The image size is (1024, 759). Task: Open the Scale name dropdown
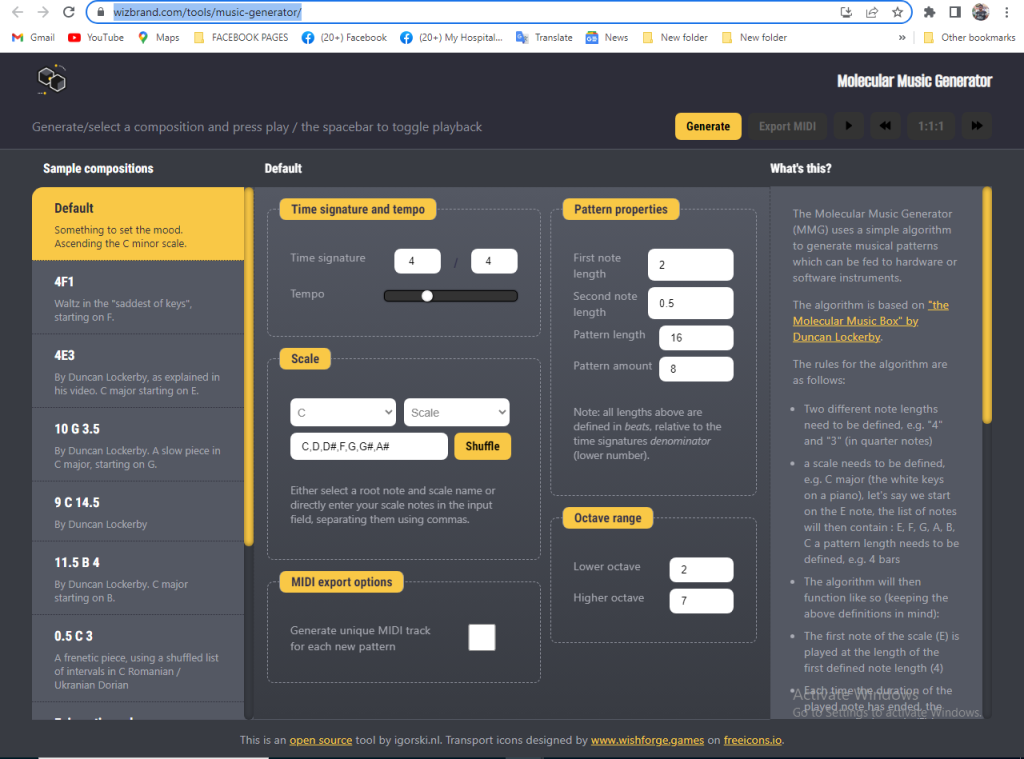point(456,412)
